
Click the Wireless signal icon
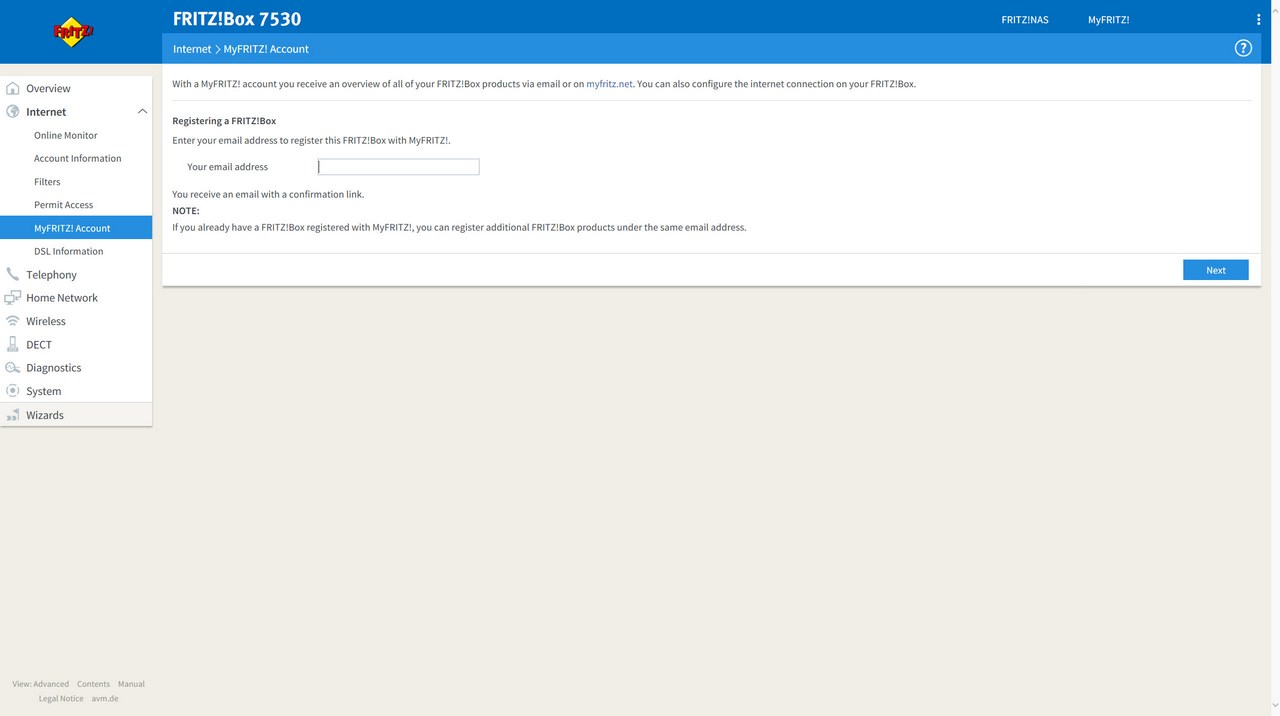[x=12, y=321]
